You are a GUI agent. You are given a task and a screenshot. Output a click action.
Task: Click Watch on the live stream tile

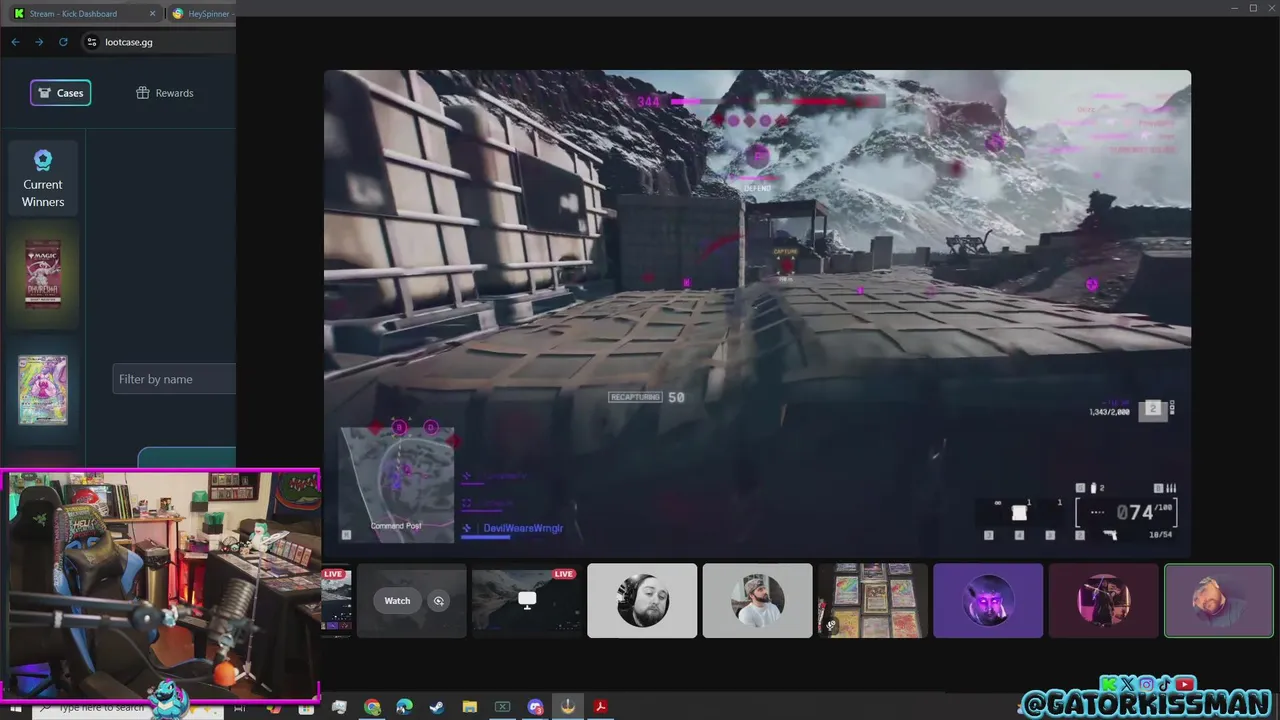pos(397,601)
